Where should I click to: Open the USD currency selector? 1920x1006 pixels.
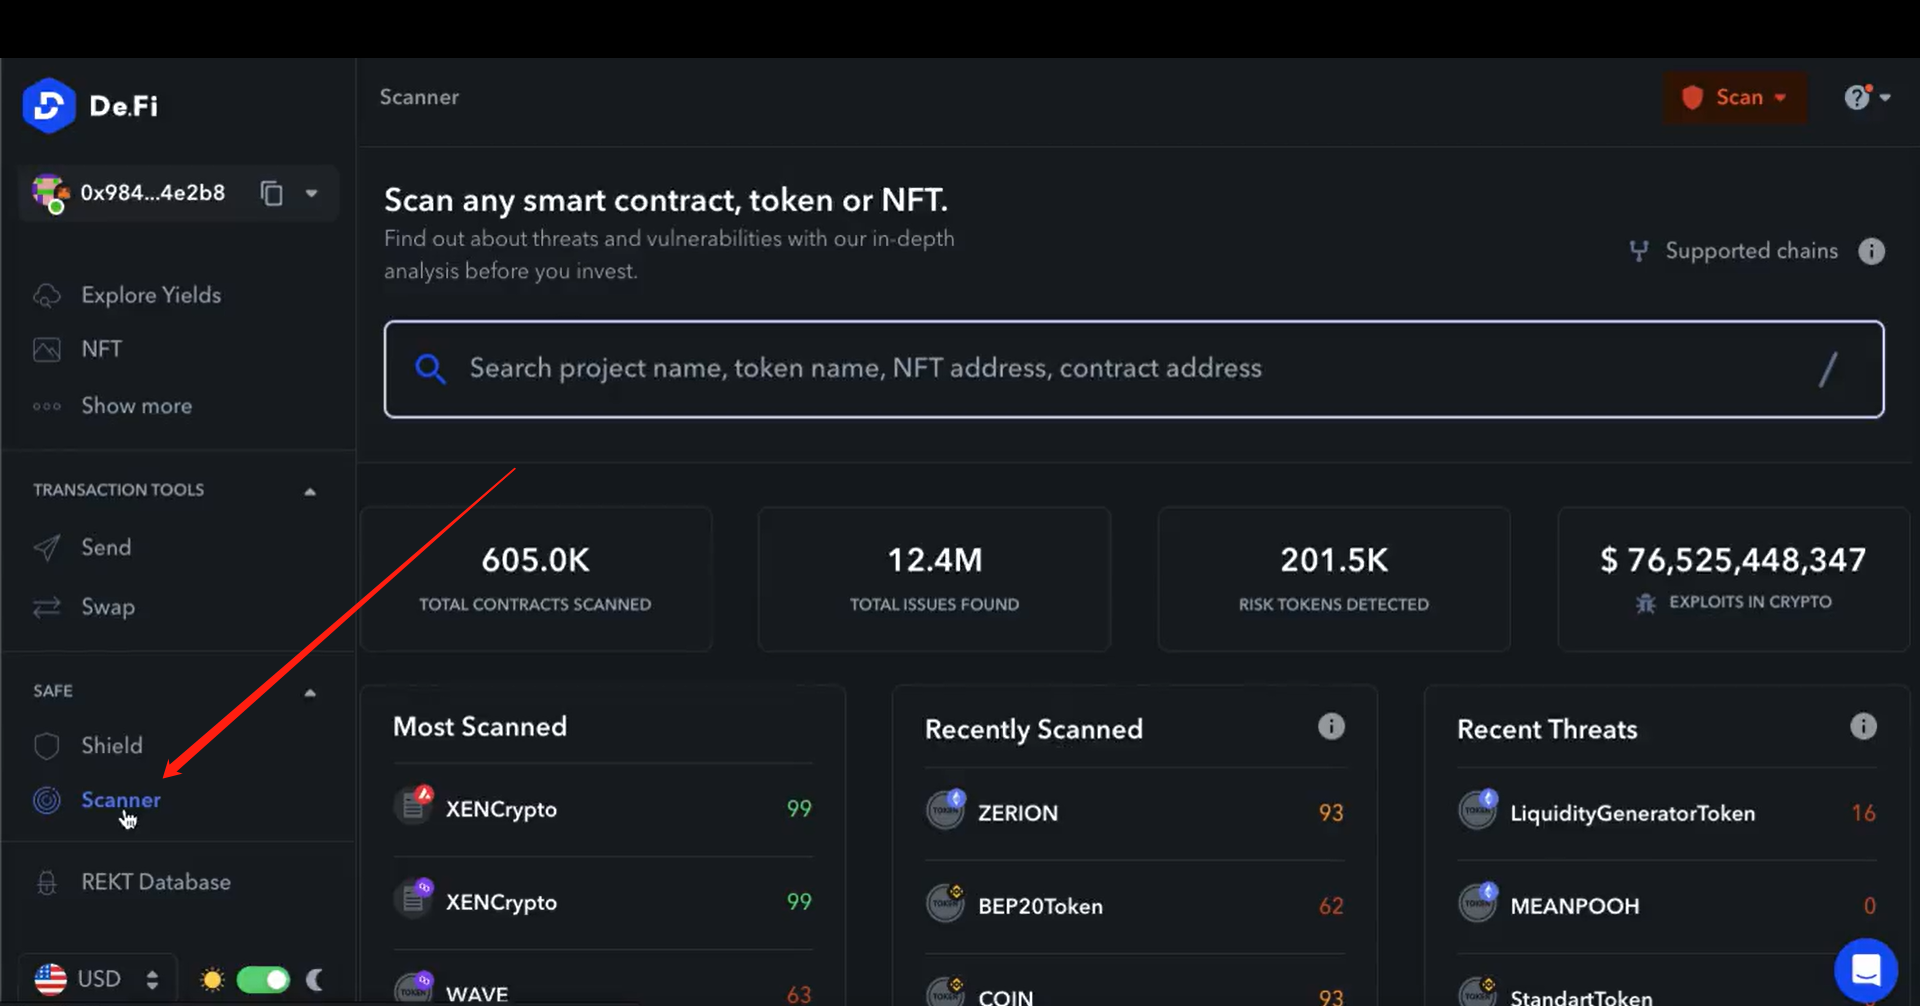(x=98, y=979)
